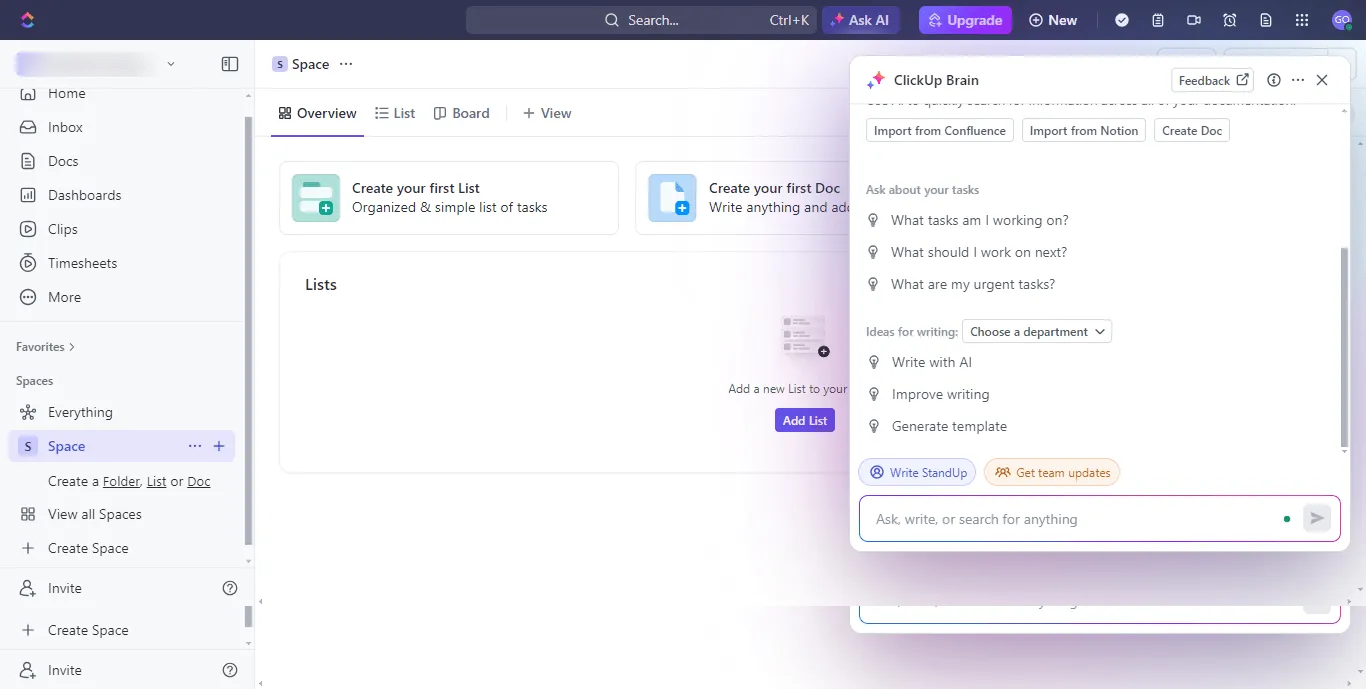Expand the Favorites section chevron
Viewport: 1366px width, 690px height.
pos(72,347)
